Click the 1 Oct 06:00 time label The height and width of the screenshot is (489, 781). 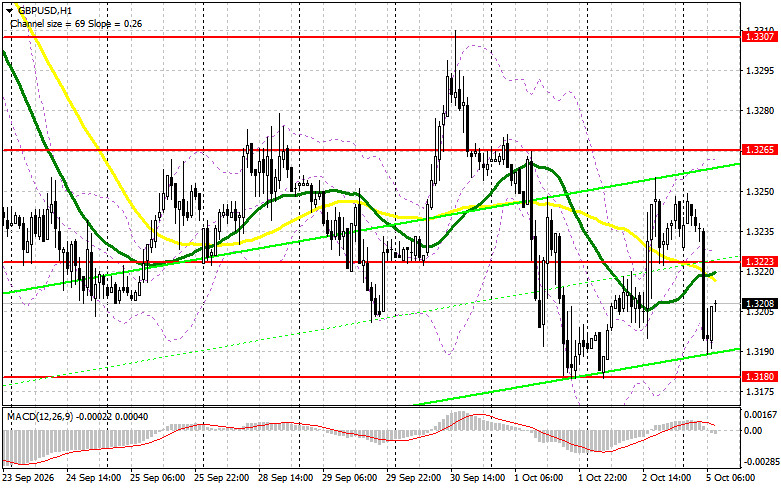[x=540, y=478]
